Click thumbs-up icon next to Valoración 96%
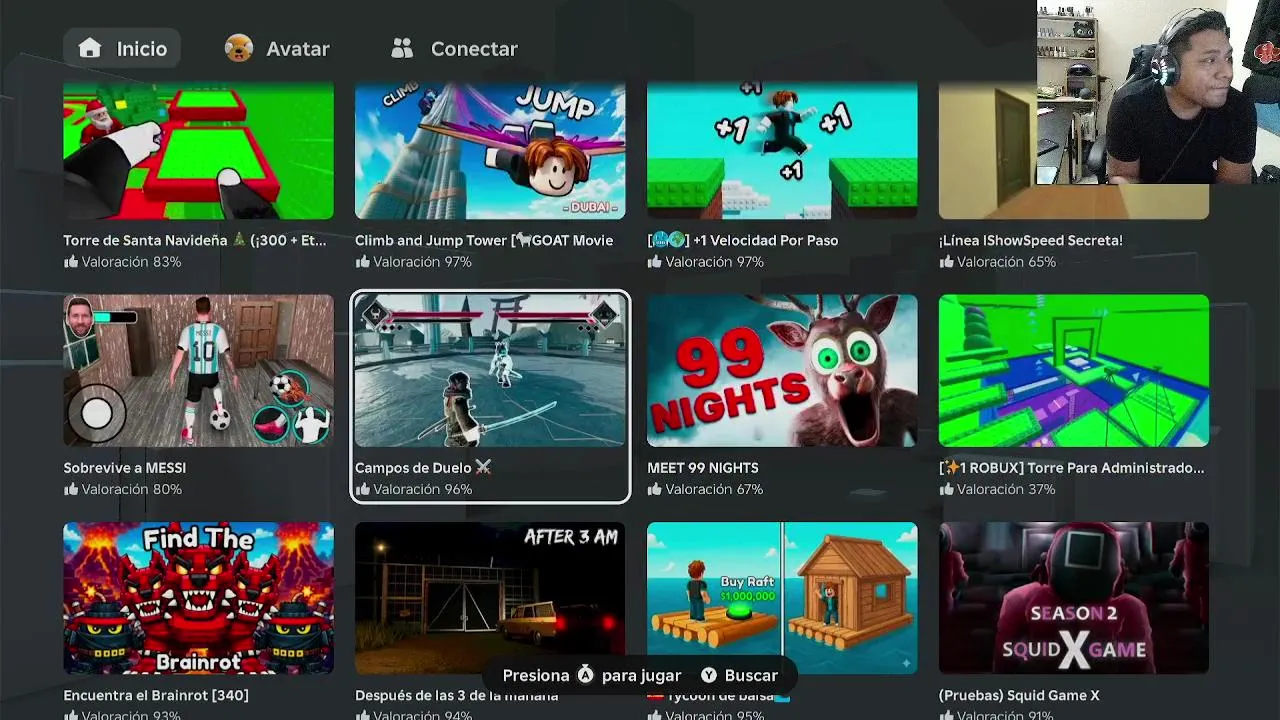Image resolution: width=1280 pixels, height=720 pixels. pos(362,489)
